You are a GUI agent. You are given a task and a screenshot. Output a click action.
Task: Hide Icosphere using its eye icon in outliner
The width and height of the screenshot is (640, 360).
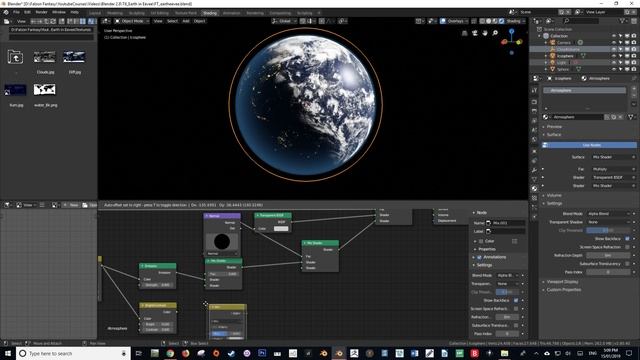613,56
